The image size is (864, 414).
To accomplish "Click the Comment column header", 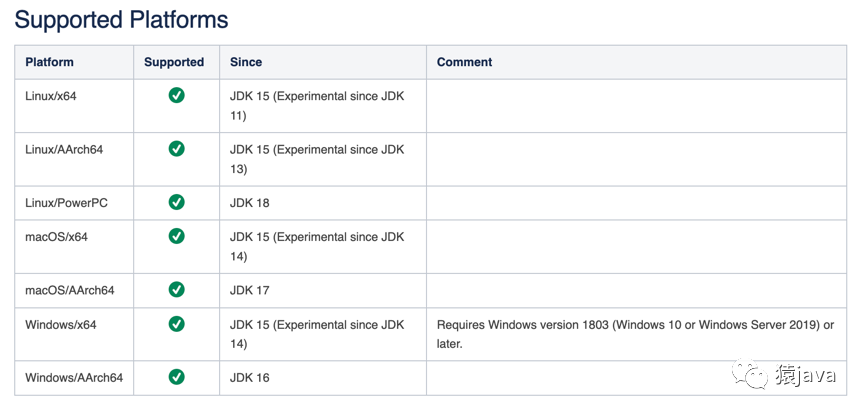I will coord(465,62).
